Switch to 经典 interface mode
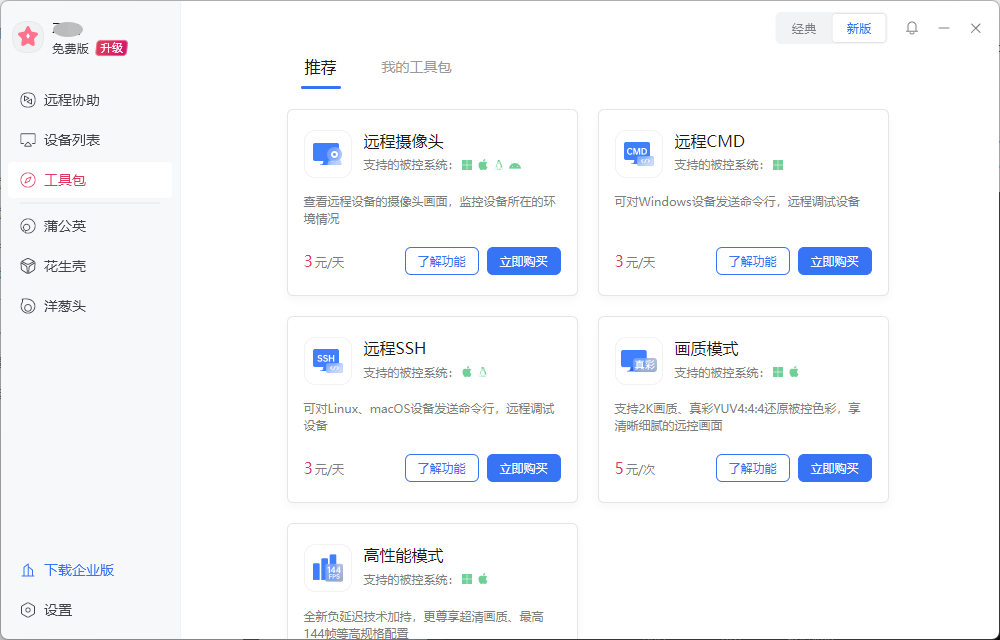 tap(803, 28)
